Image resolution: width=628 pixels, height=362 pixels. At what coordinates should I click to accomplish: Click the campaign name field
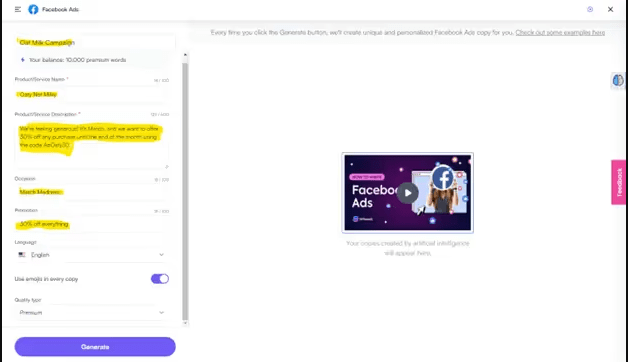(95, 42)
